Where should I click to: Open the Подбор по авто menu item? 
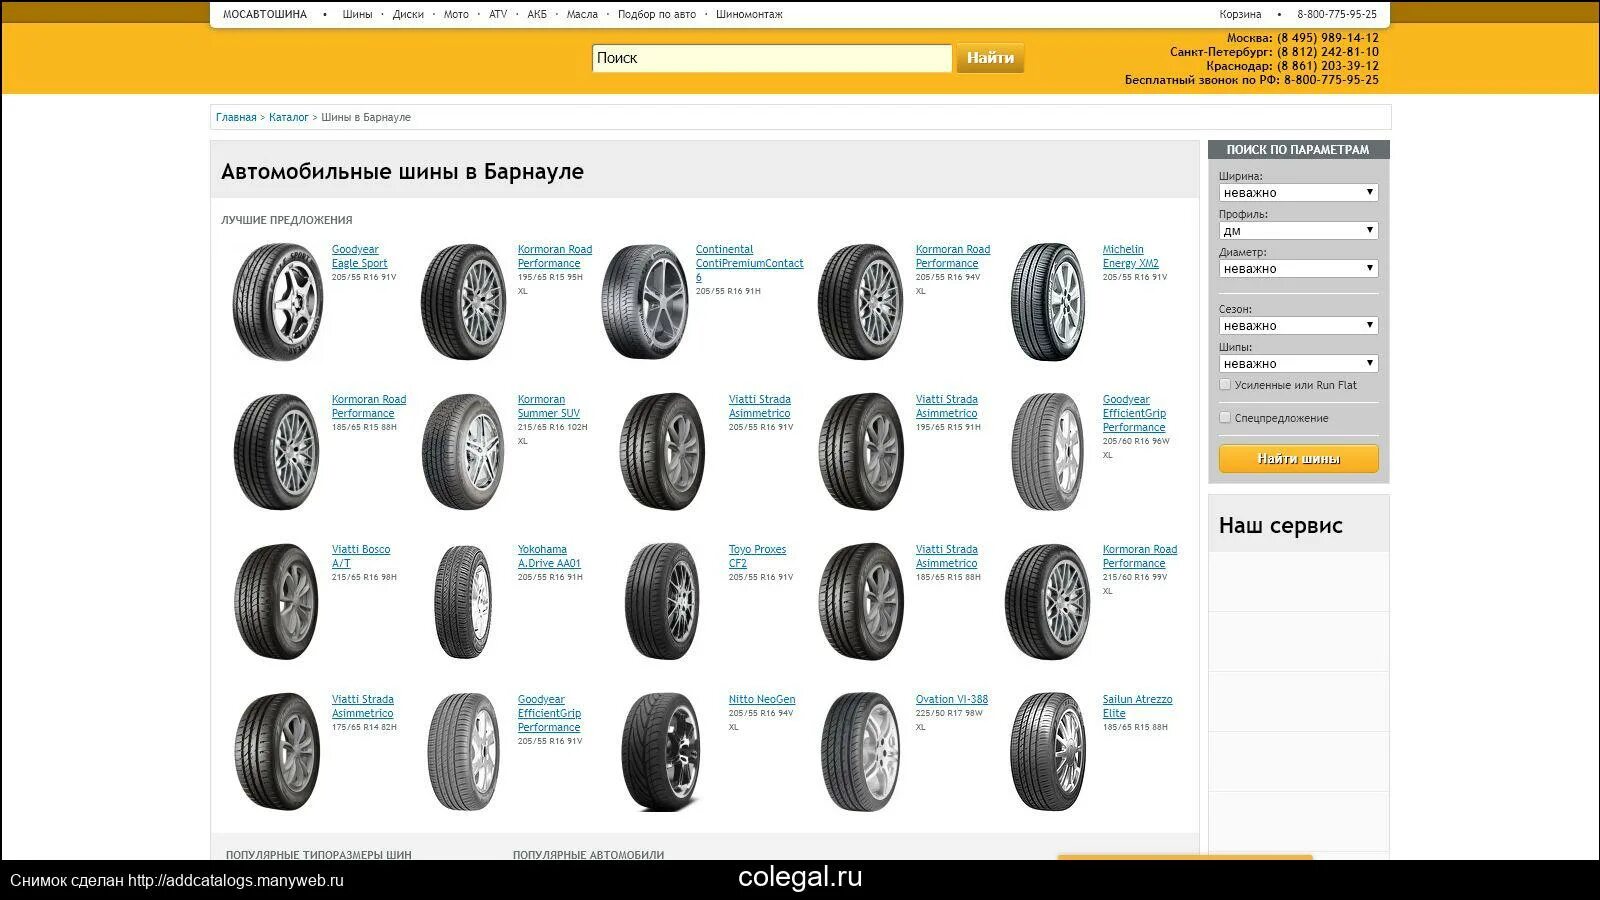[x=657, y=14]
